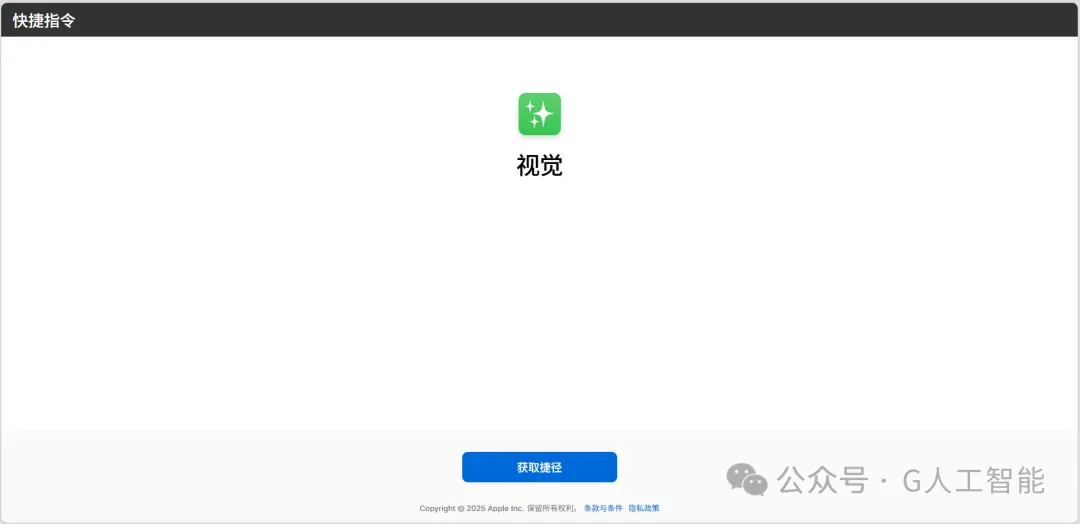
Task: Click the green sparkle shortcut icon
Action: 539,114
